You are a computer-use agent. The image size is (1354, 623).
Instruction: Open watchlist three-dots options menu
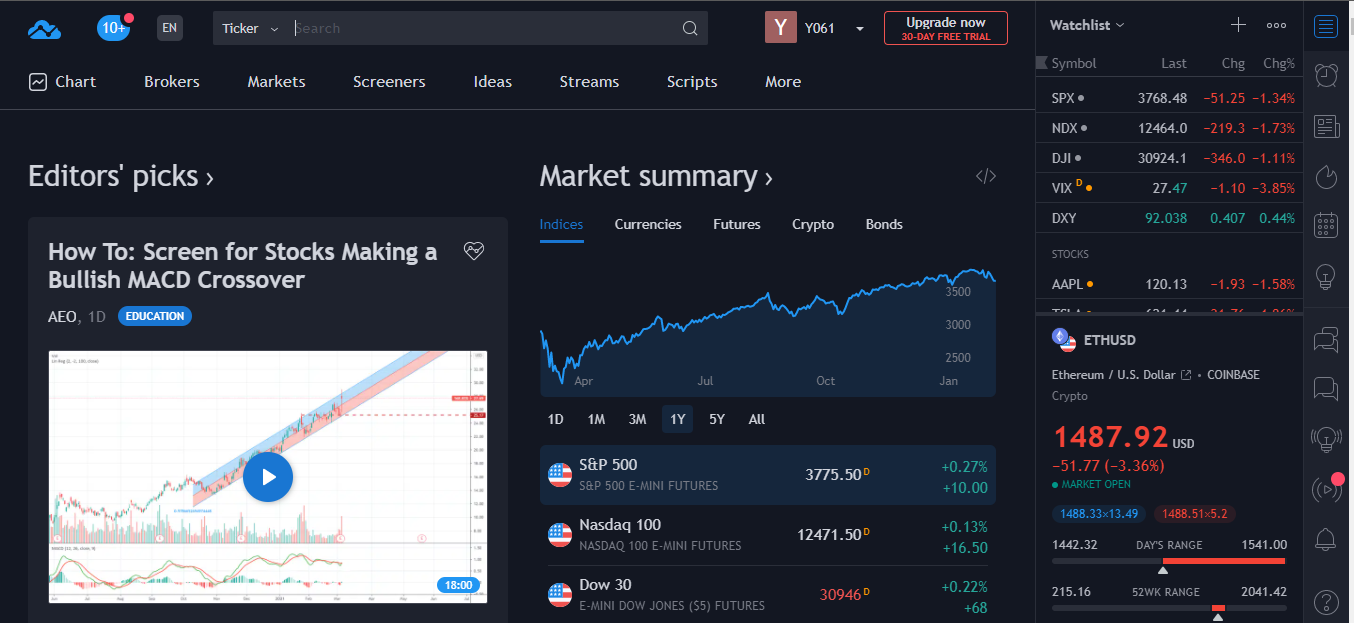tap(1276, 25)
